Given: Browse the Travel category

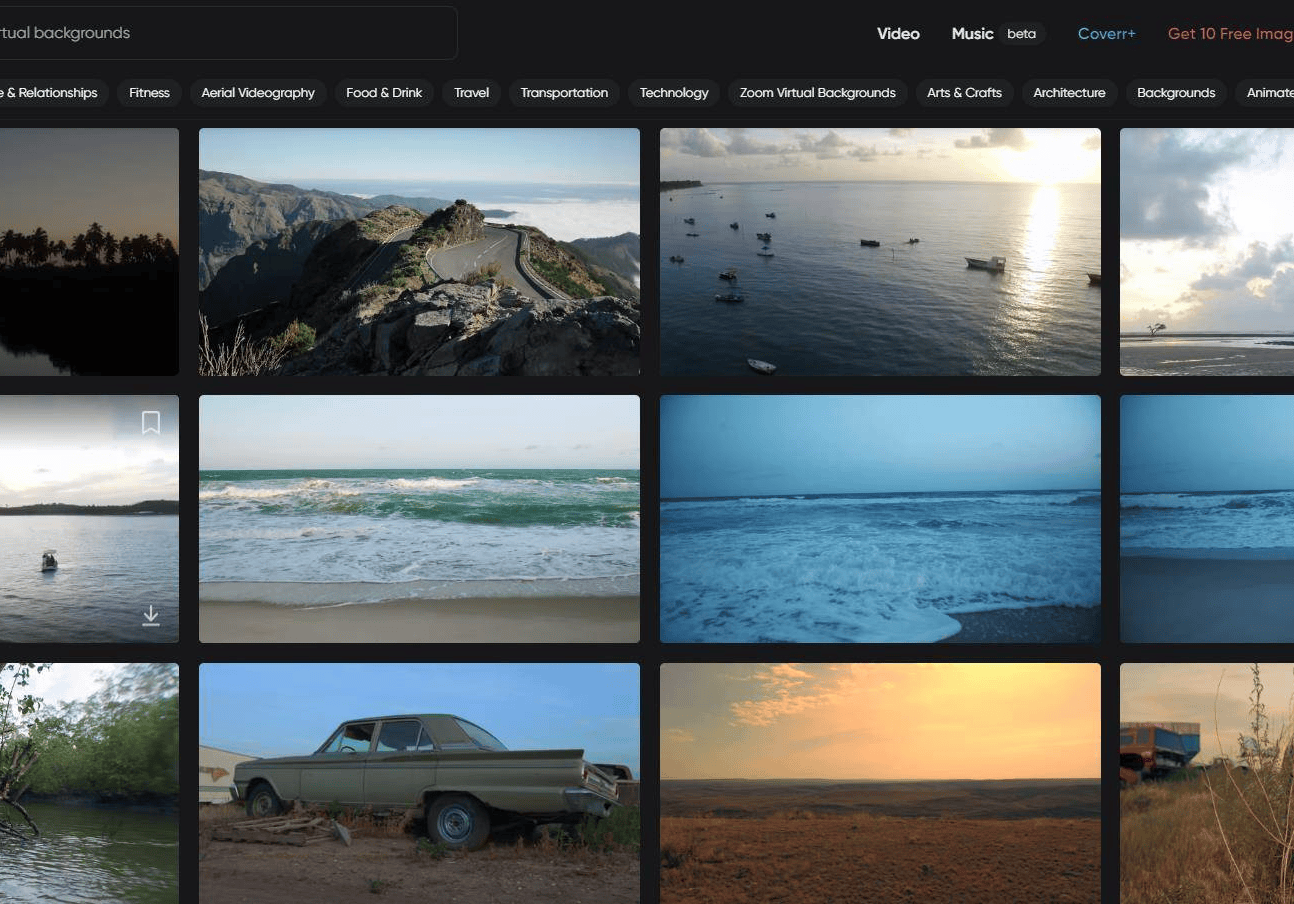Looking at the screenshot, I should [x=471, y=93].
